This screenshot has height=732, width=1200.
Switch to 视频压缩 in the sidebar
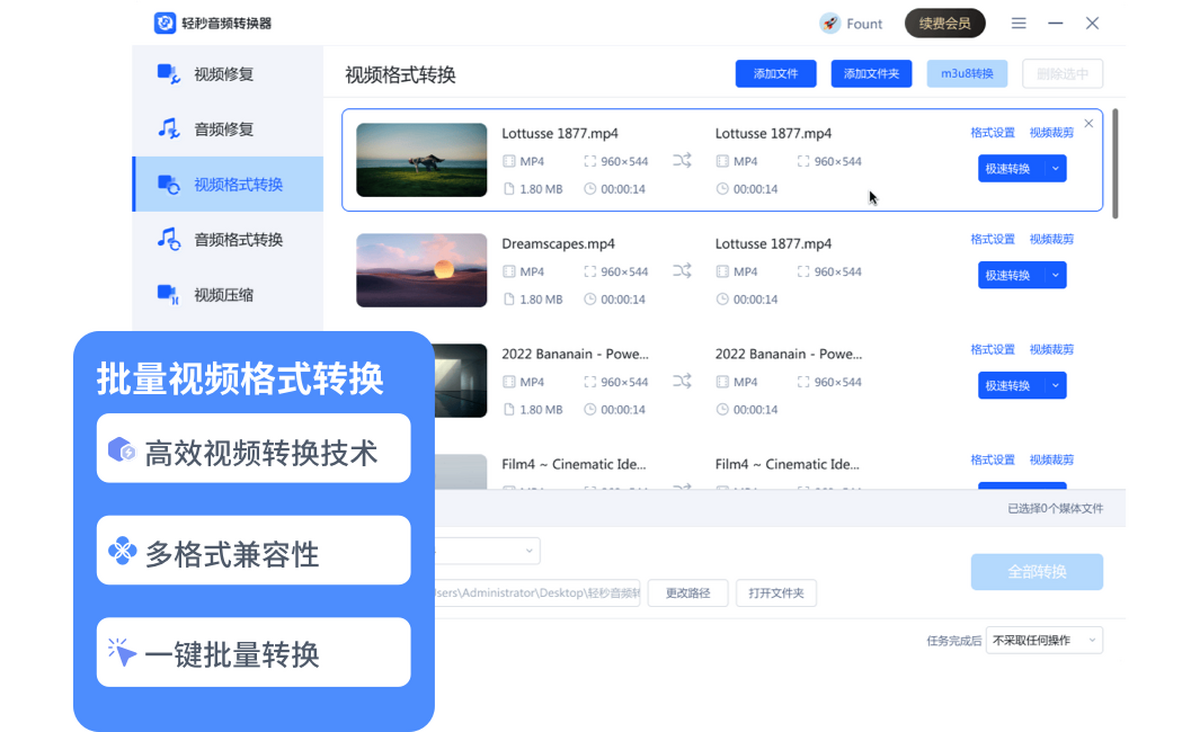(223, 295)
